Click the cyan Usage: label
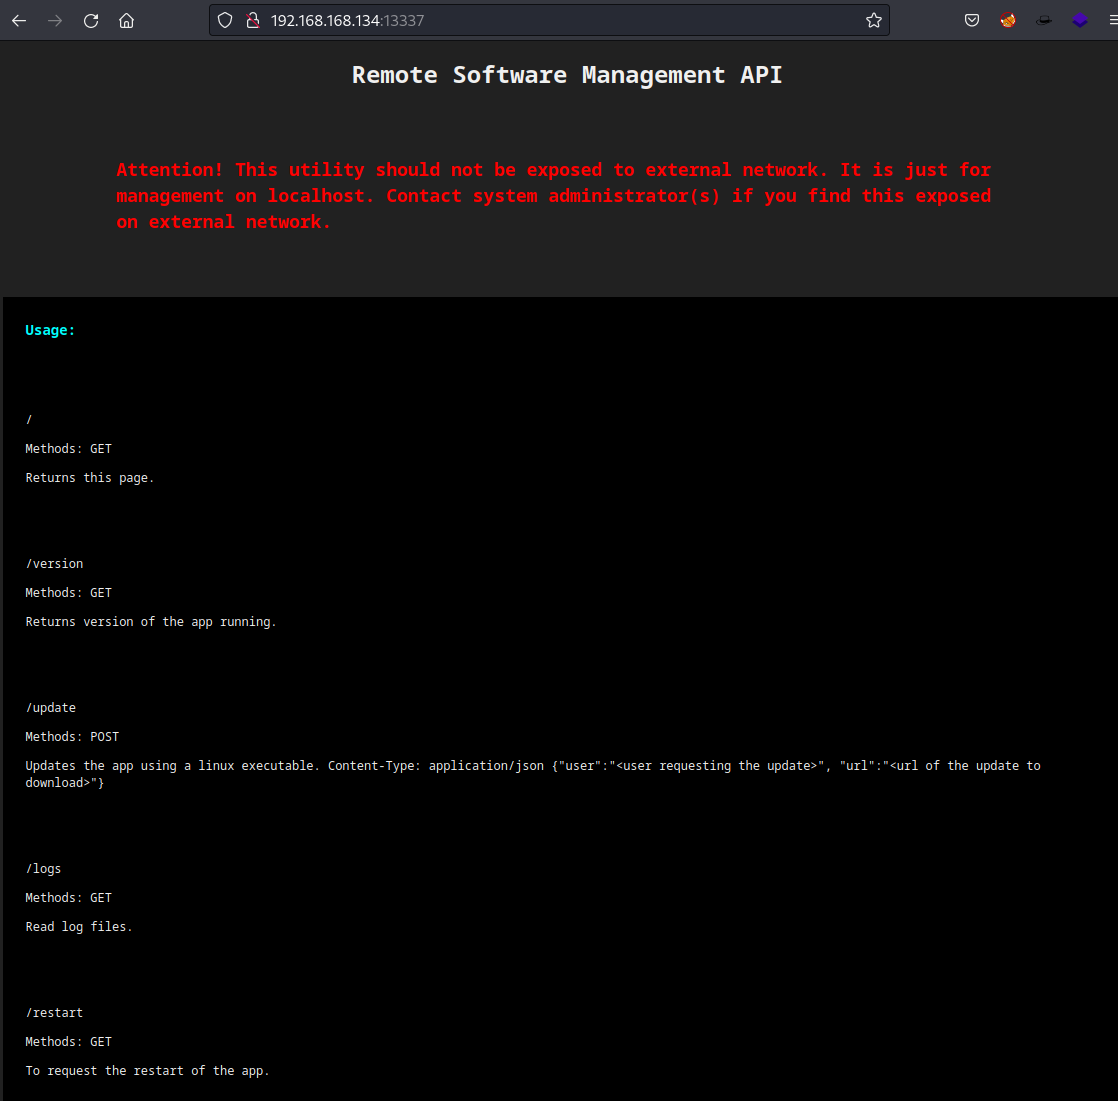Screen dimensions: 1118x1101 click(50, 330)
